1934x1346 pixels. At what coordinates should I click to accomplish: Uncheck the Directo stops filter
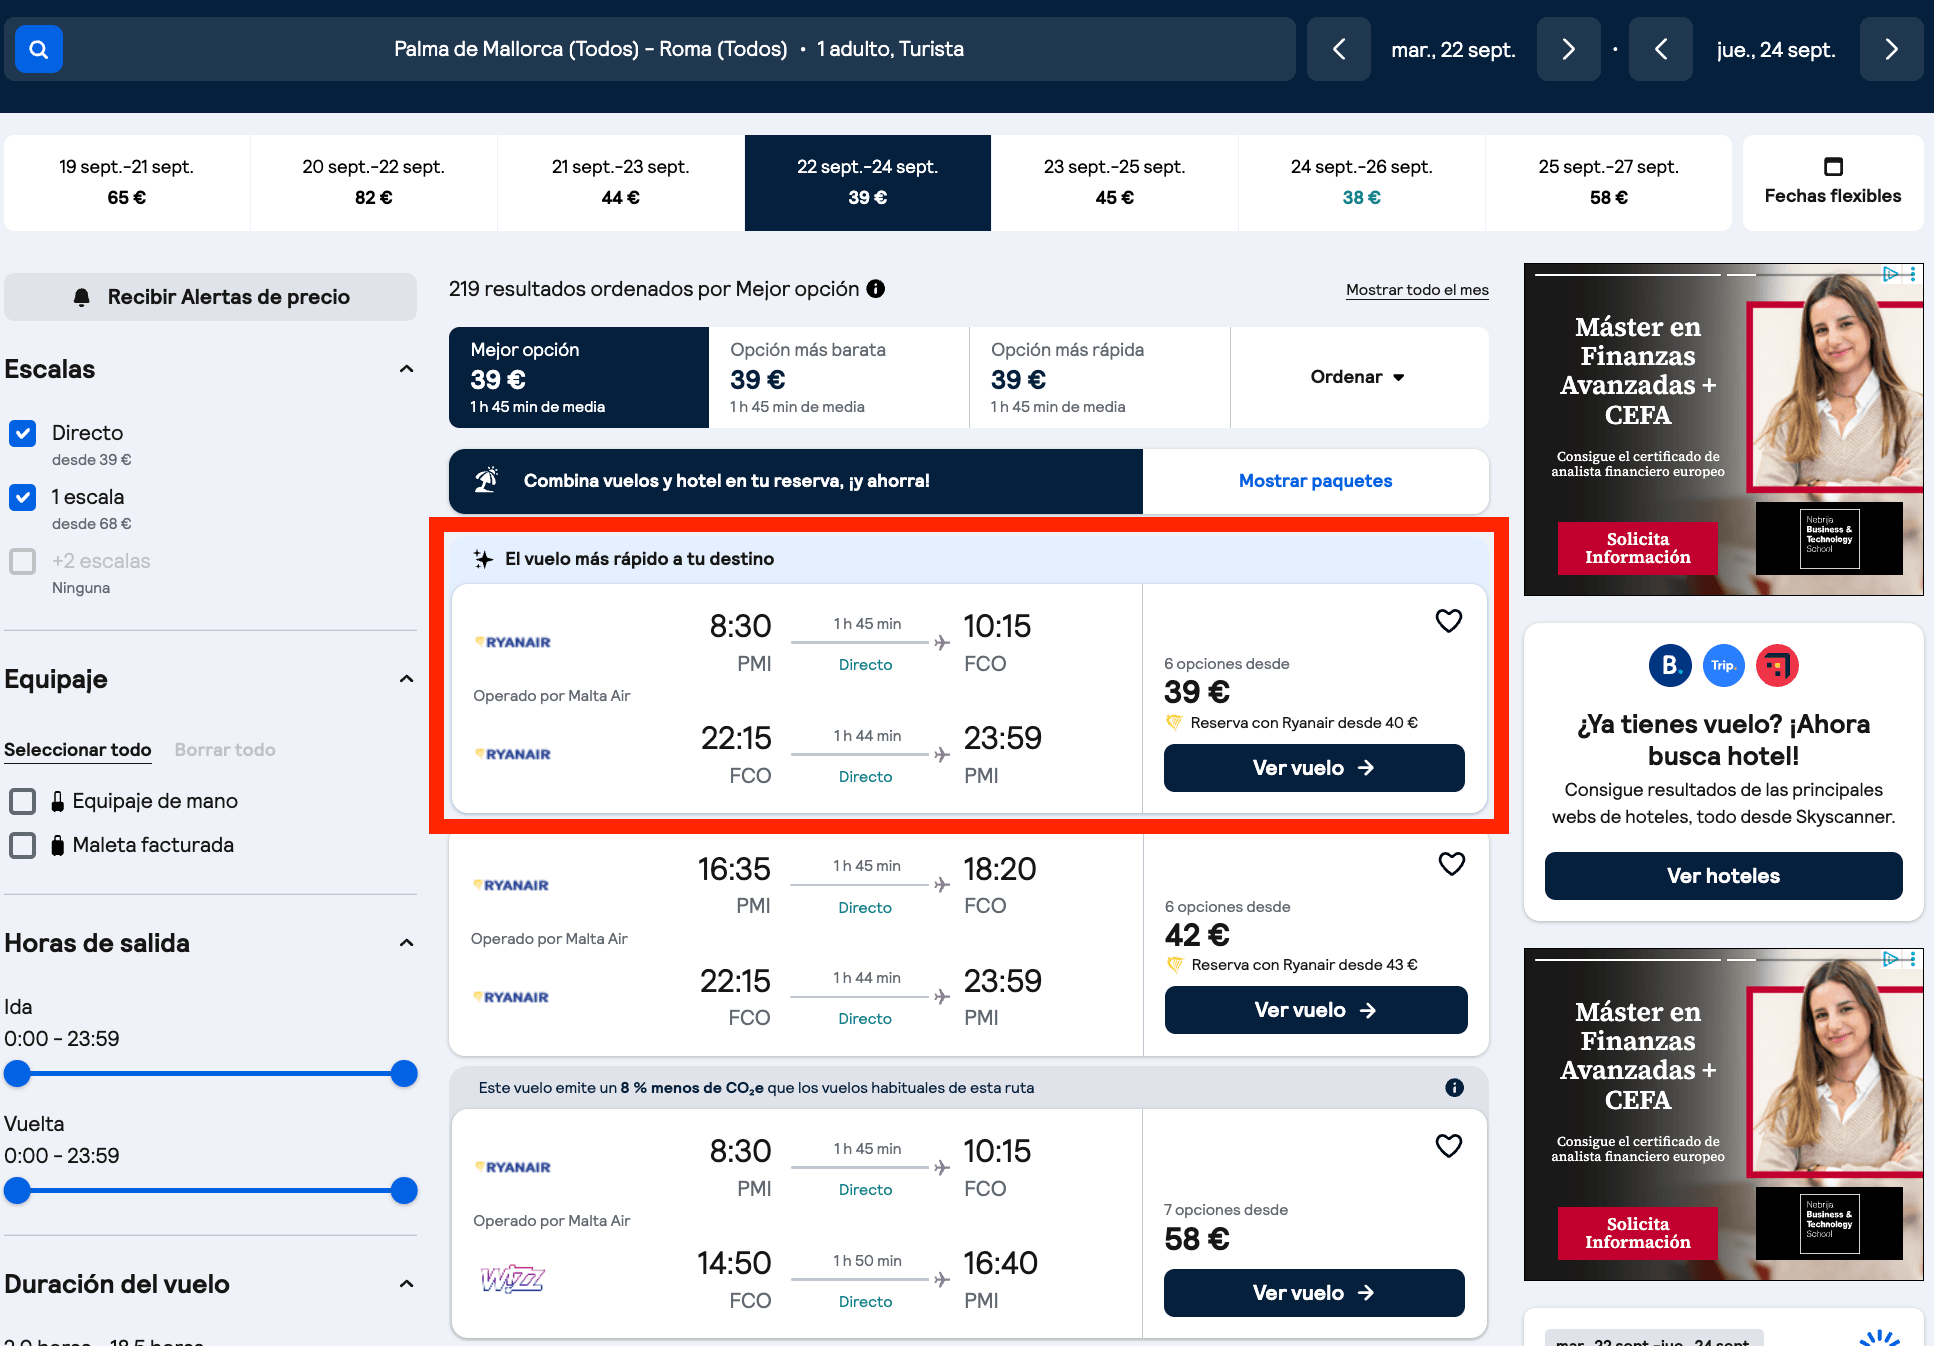(x=22, y=433)
